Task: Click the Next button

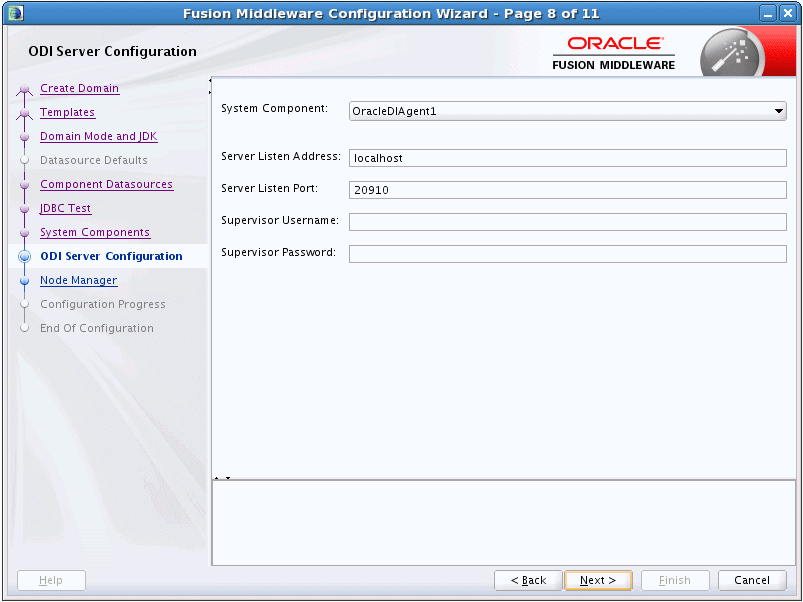Action: click(x=598, y=580)
